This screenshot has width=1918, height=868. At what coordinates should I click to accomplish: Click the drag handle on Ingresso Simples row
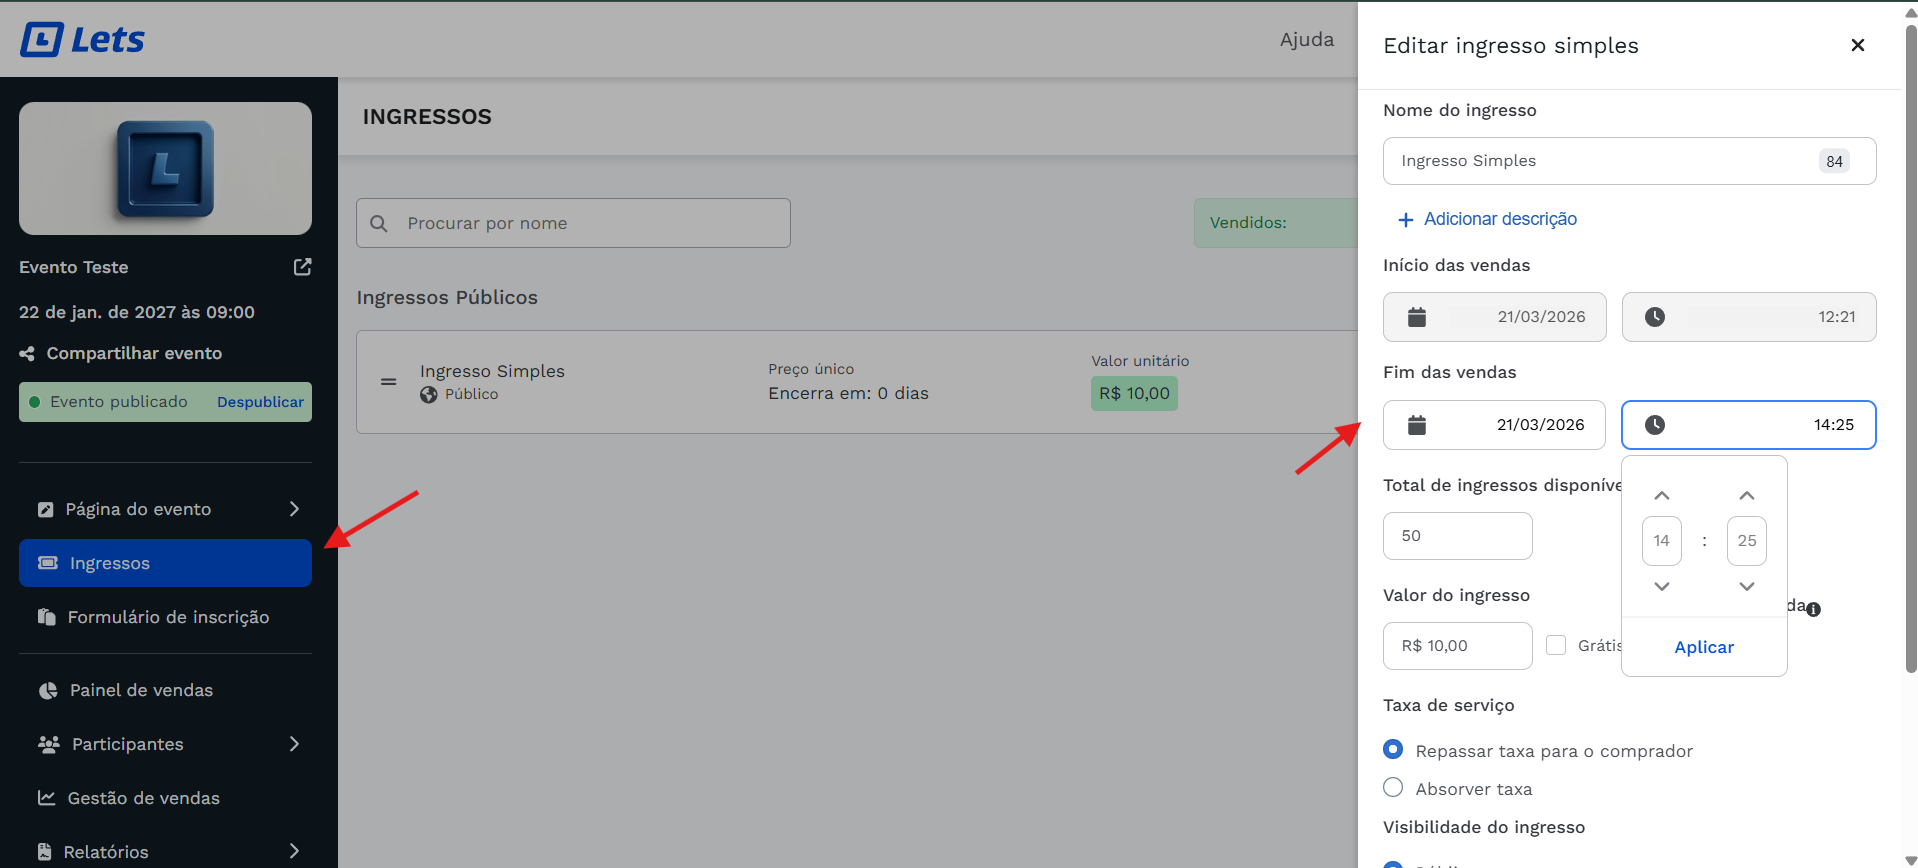pyautogui.click(x=389, y=382)
